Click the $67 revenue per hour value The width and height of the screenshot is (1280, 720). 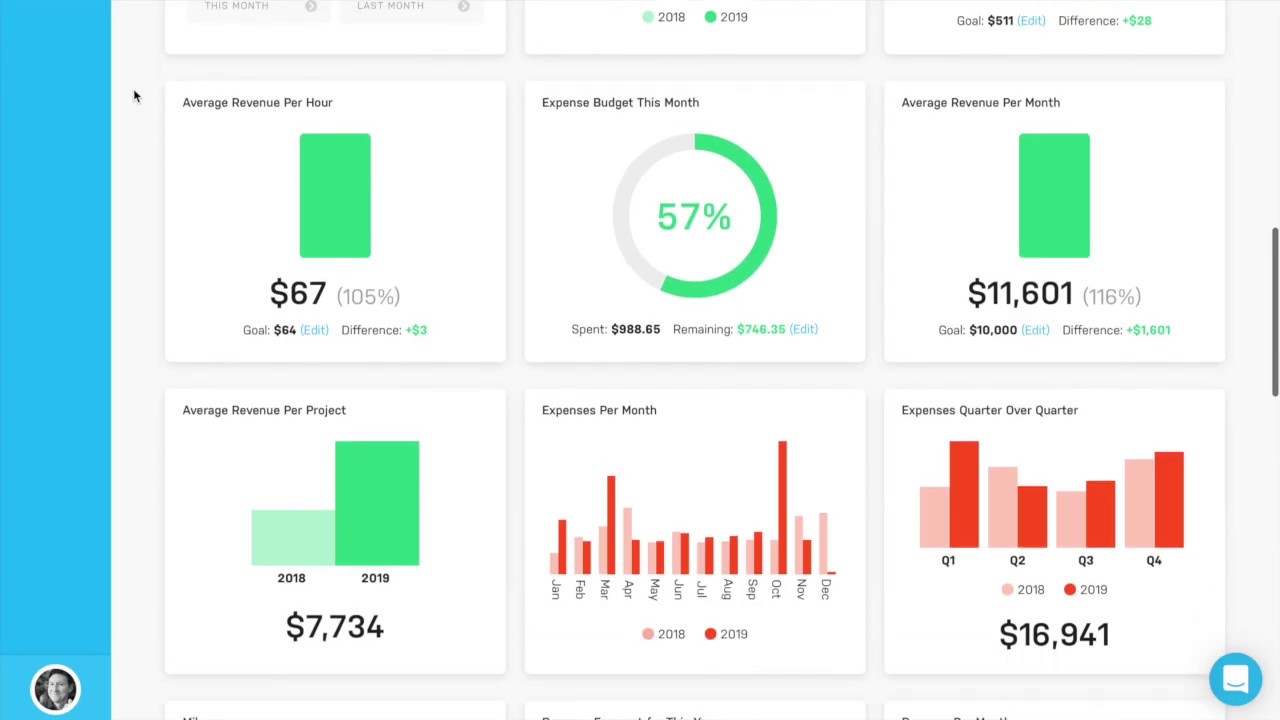(298, 294)
